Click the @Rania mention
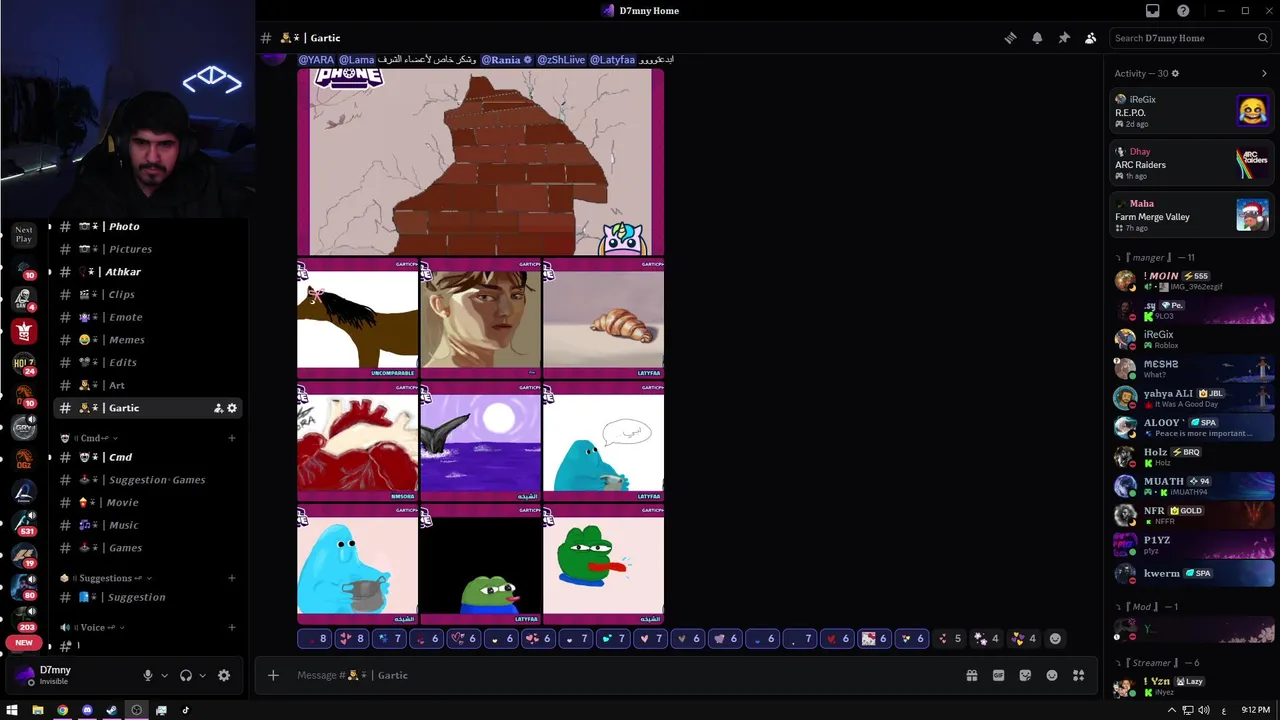 tap(506, 60)
